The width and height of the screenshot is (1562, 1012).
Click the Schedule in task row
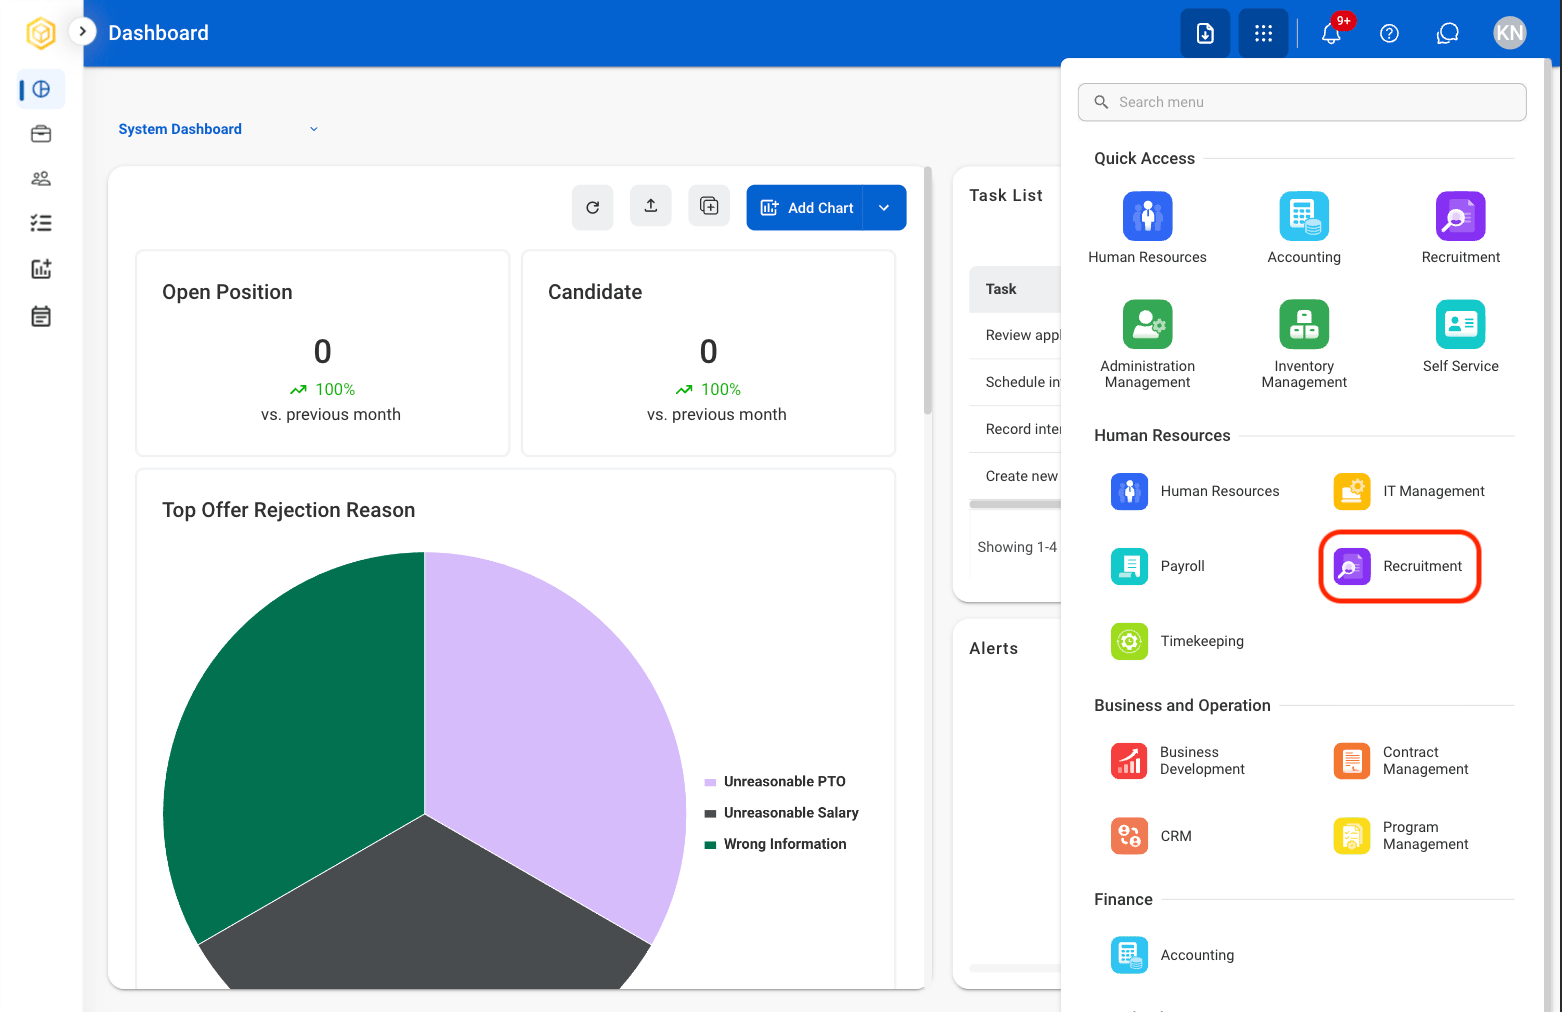click(x=1015, y=382)
